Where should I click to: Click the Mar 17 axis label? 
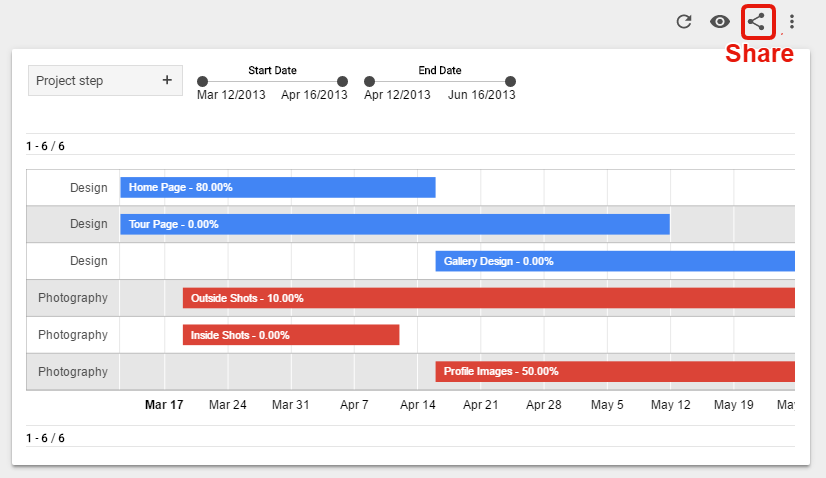(x=164, y=405)
